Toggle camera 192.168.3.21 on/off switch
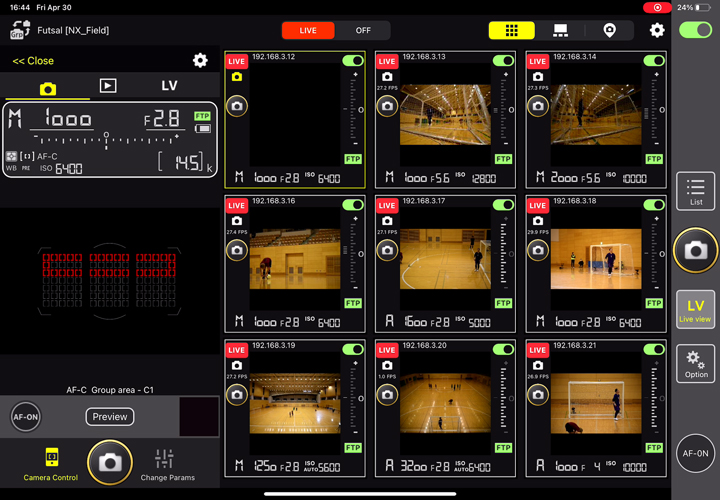 654,349
